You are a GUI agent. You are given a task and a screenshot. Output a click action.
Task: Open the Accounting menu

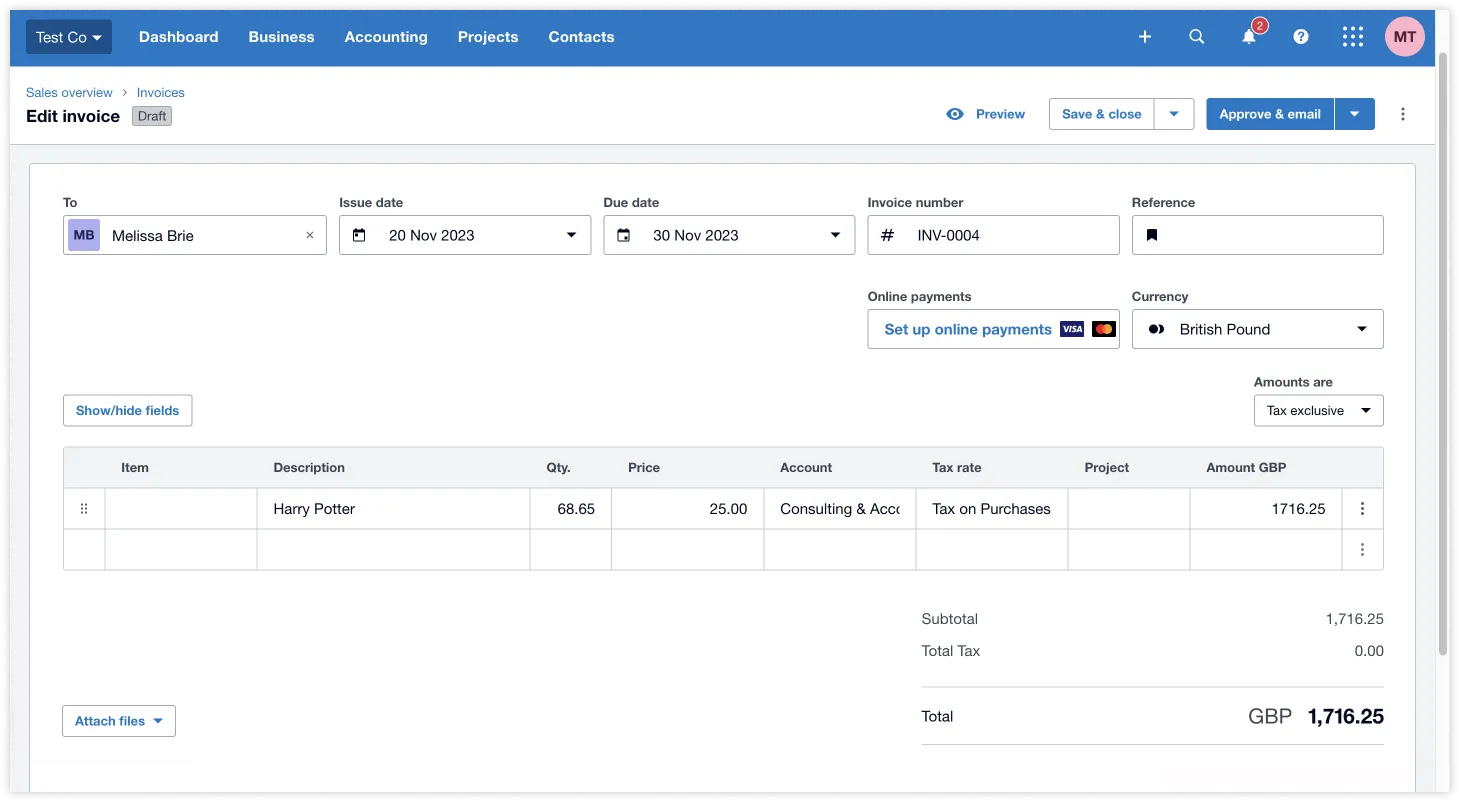pyautogui.click(x=386, y=37)
